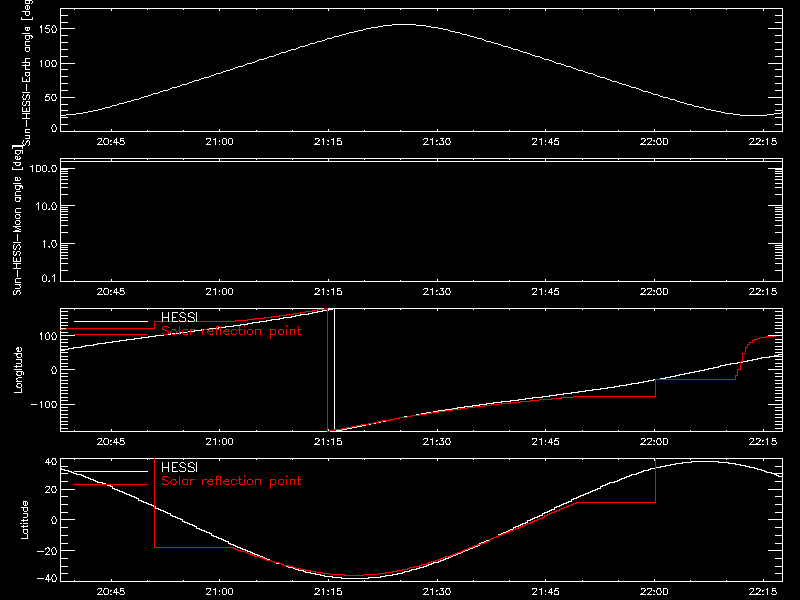
Task: Click the Longitude axis label
Action: (18, 370)
